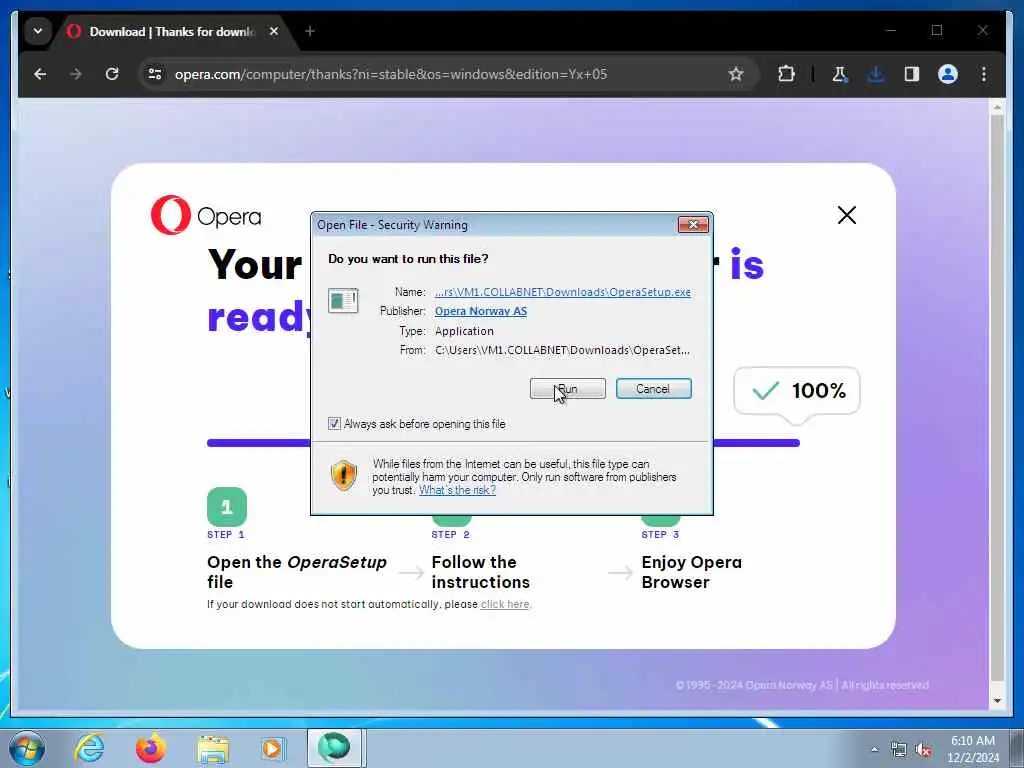Cancel the Open File security warning
The width and height of the screenshot is (1024, 768).
[653, 389]
